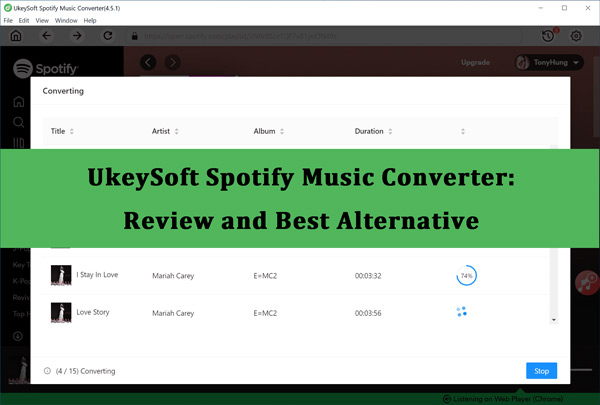Open the View menu
Image resolution: width=600 pixels, height=405 pixels.
(42, 20)
